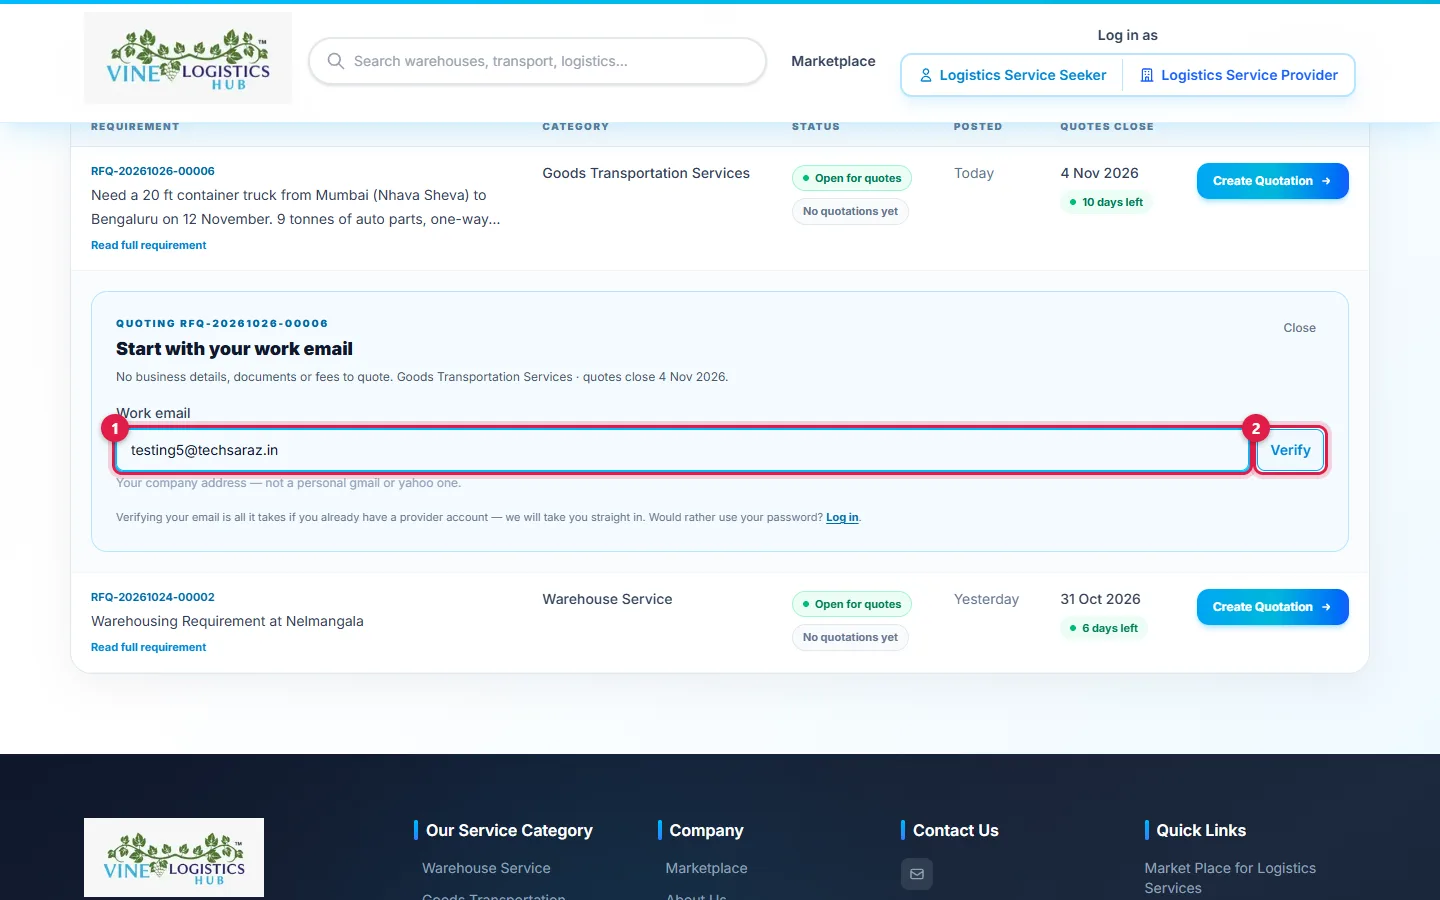Read full requirement for RFQ-20261026-00006
Image resolution: width=1440 pixels, height=900 pixels.
(x=149, y=245)
